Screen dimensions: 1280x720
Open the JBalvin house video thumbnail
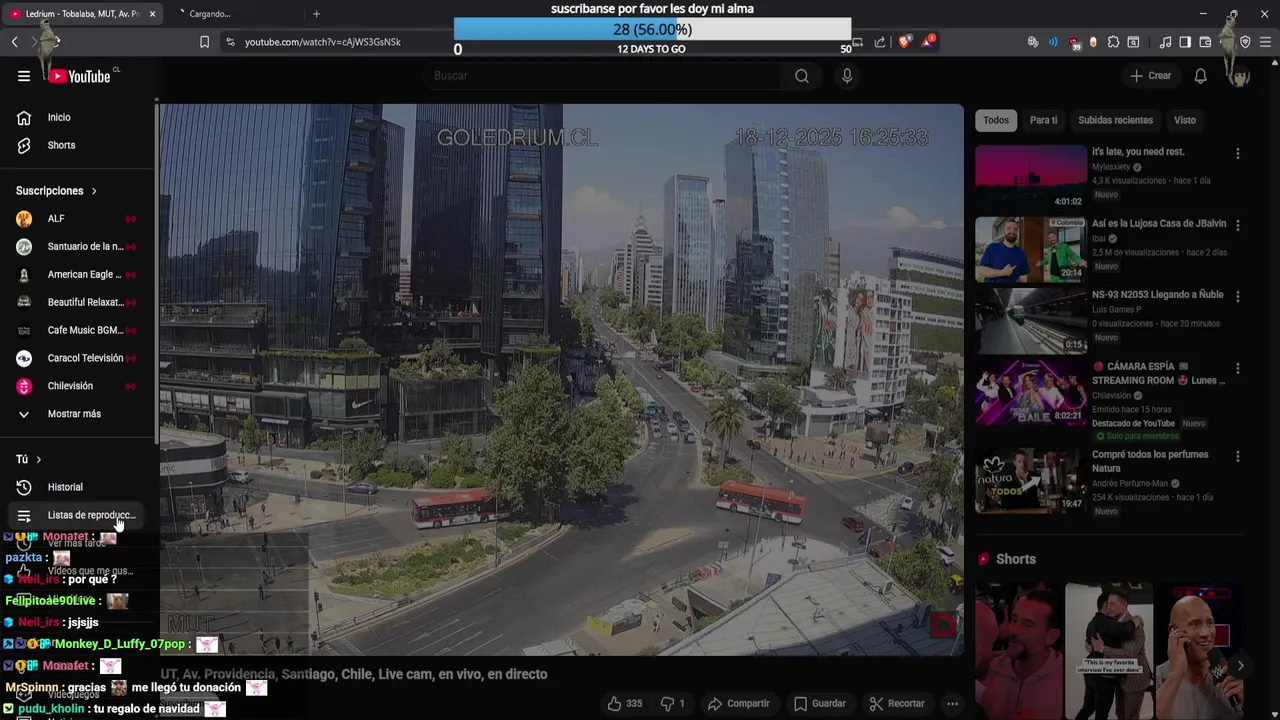point(1030,250)
